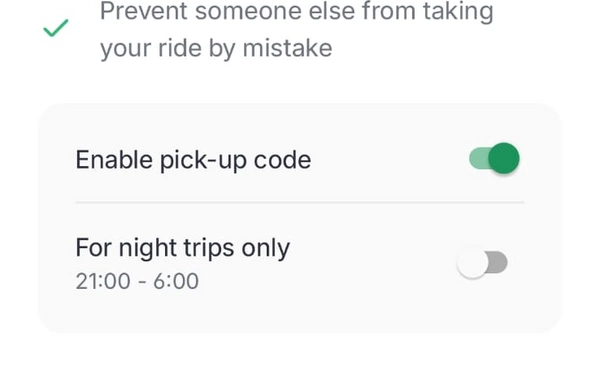Click the white knob of night trips toggle
The width and height of the screenshot is (600, 380).
(x=473, y=263)
